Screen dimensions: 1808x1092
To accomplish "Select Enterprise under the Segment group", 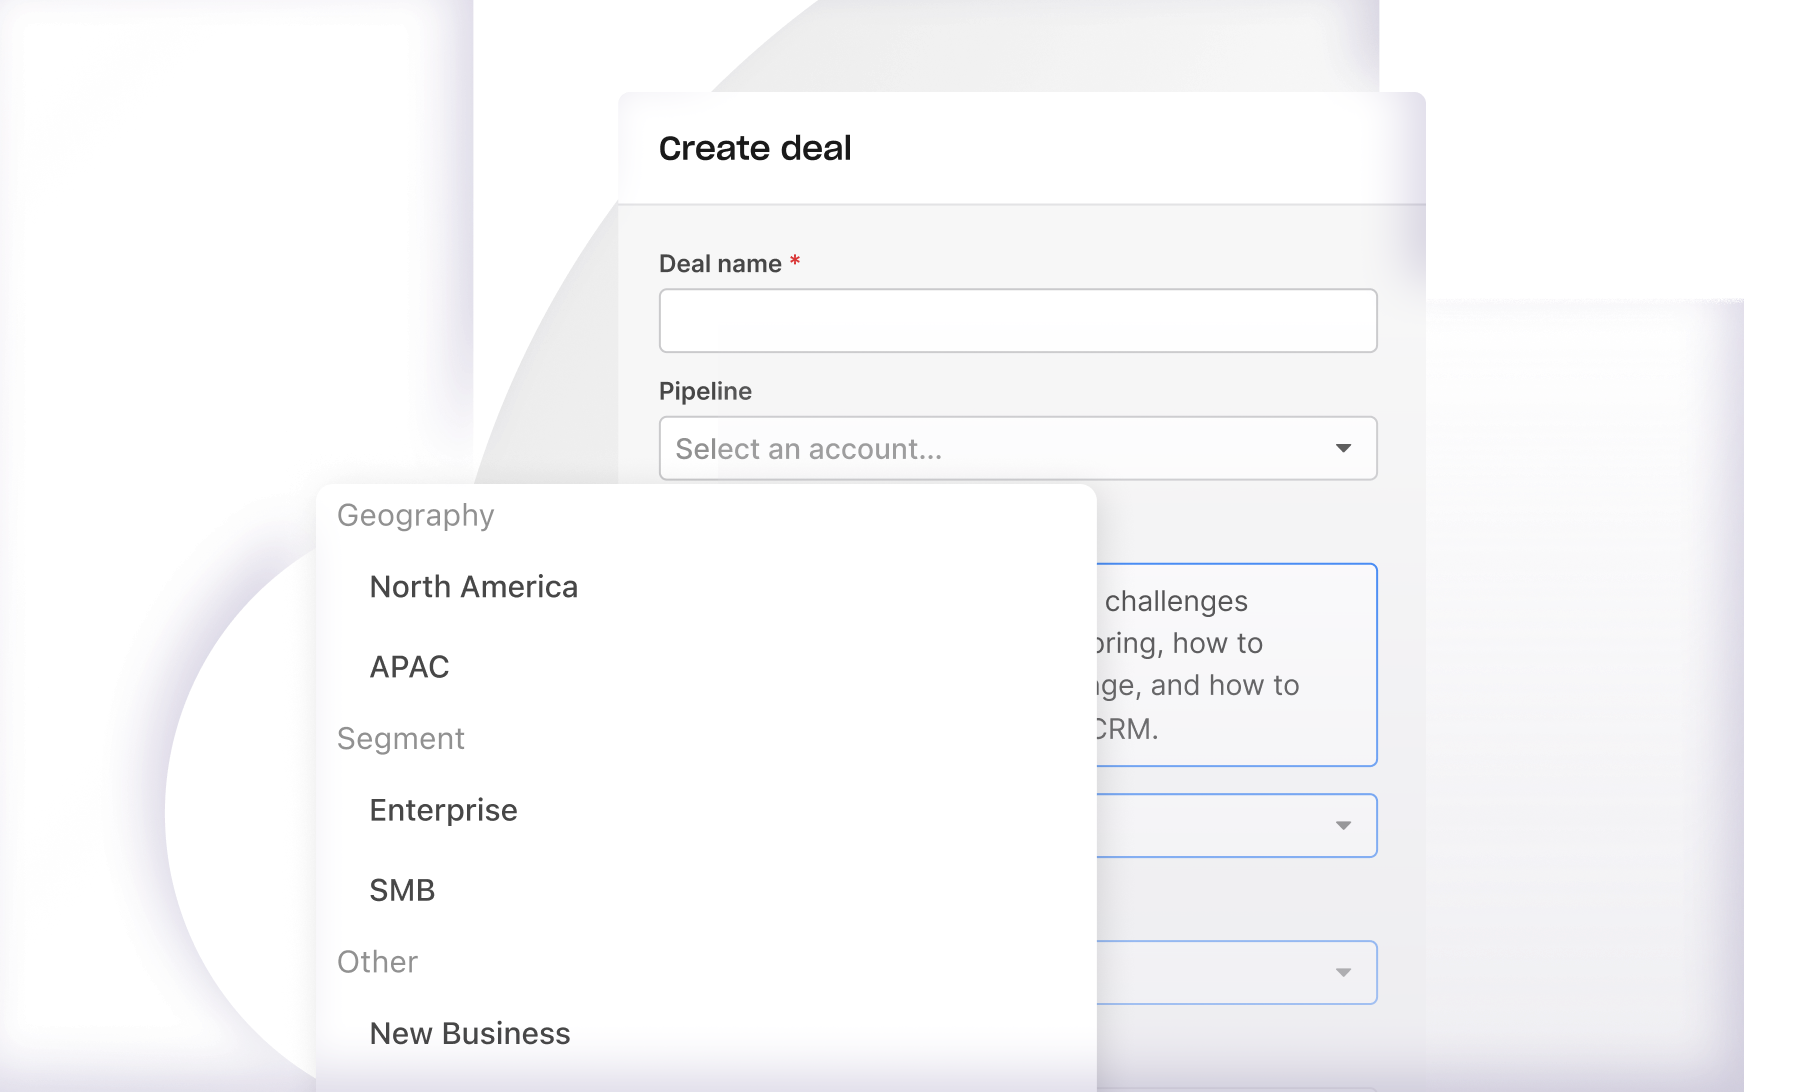I will [x=443, y=810].
